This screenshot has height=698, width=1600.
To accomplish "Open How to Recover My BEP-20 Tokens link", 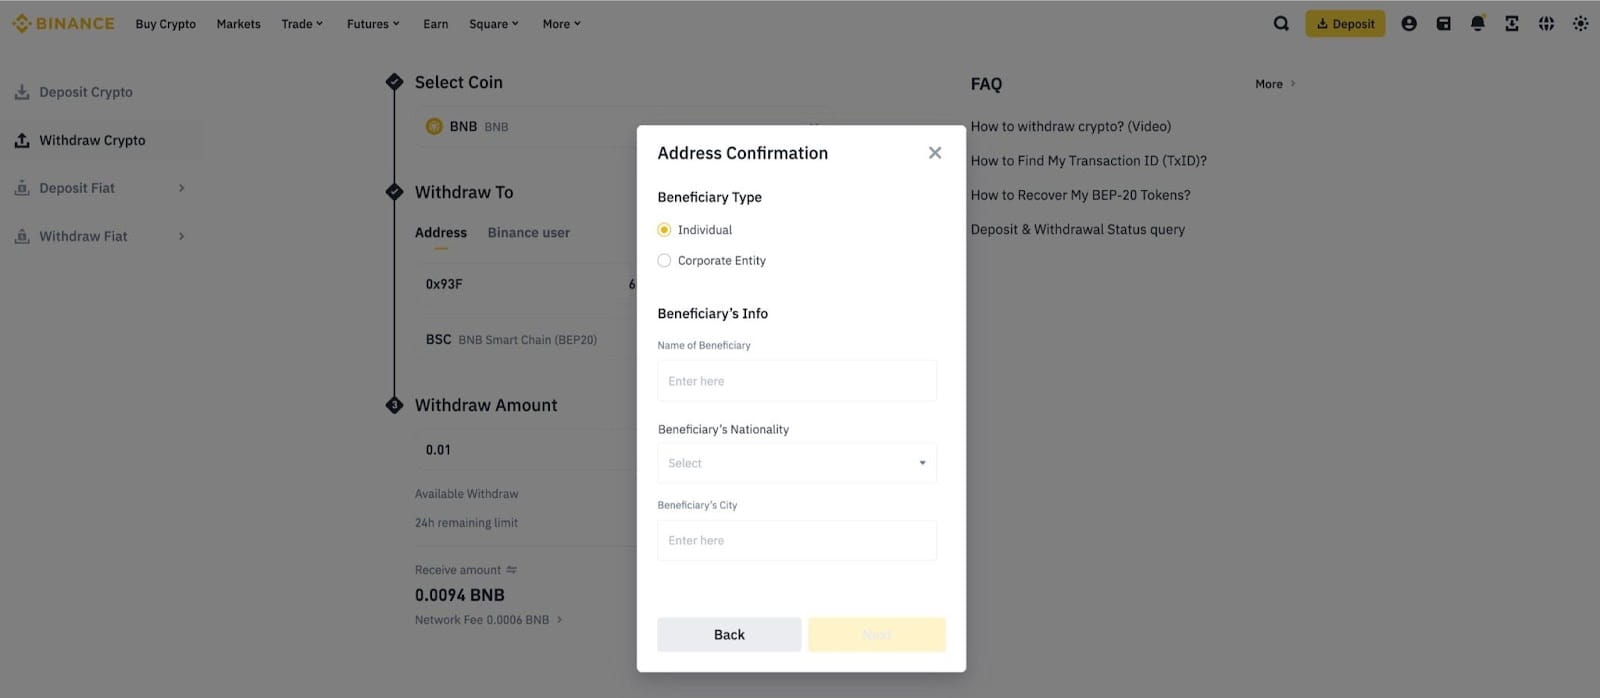I will [1081, 195].
